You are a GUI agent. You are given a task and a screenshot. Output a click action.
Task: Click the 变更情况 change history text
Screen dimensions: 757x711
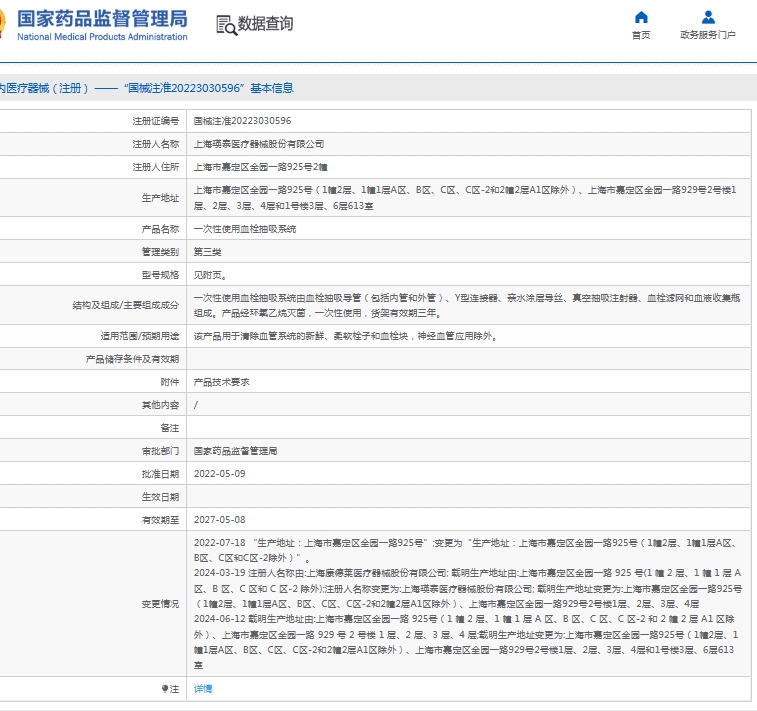point(468,604)
